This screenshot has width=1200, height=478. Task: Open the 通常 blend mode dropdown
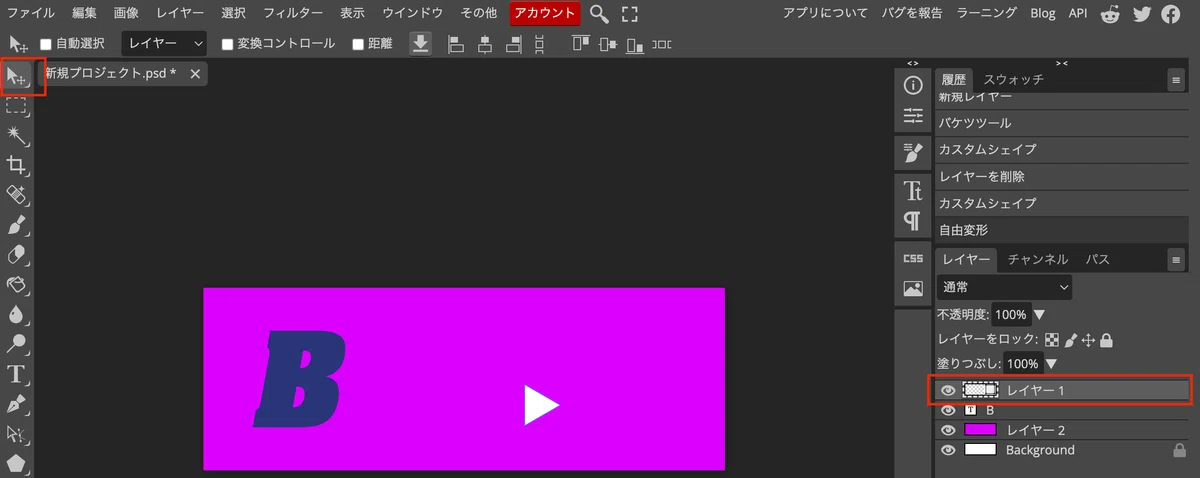click(1005, 287)
